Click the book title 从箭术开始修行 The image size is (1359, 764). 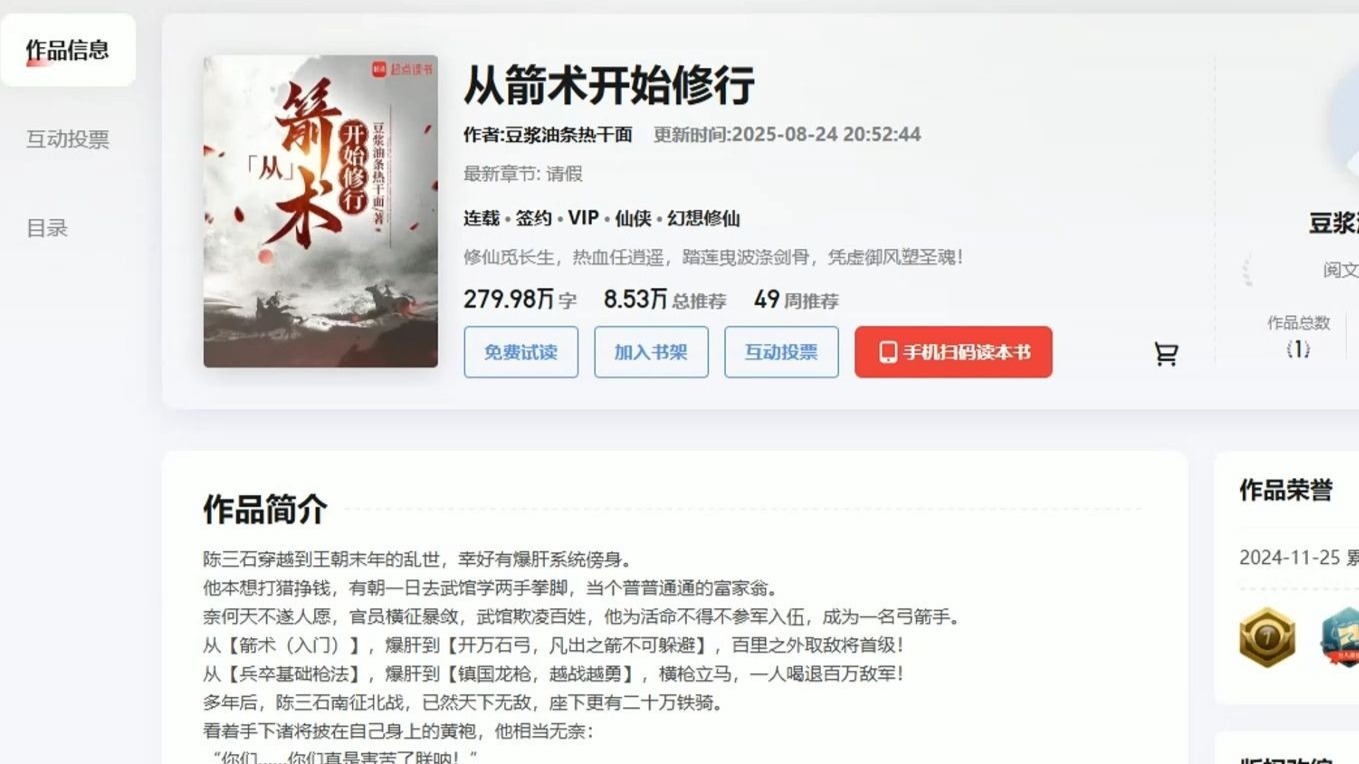tap(608, 85)
